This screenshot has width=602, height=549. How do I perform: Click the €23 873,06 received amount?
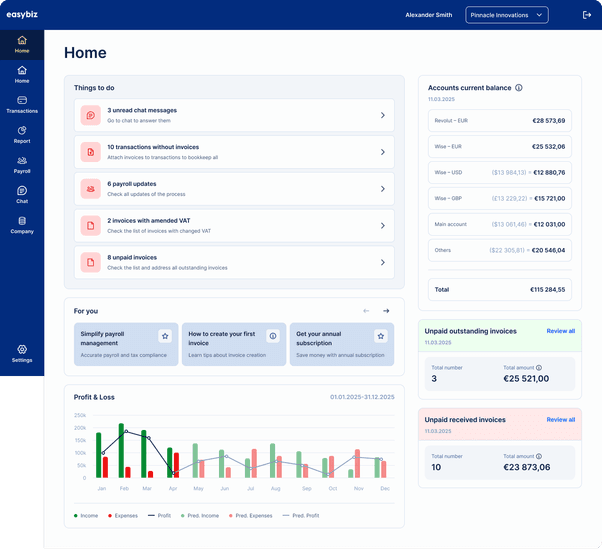pos(527,467)
